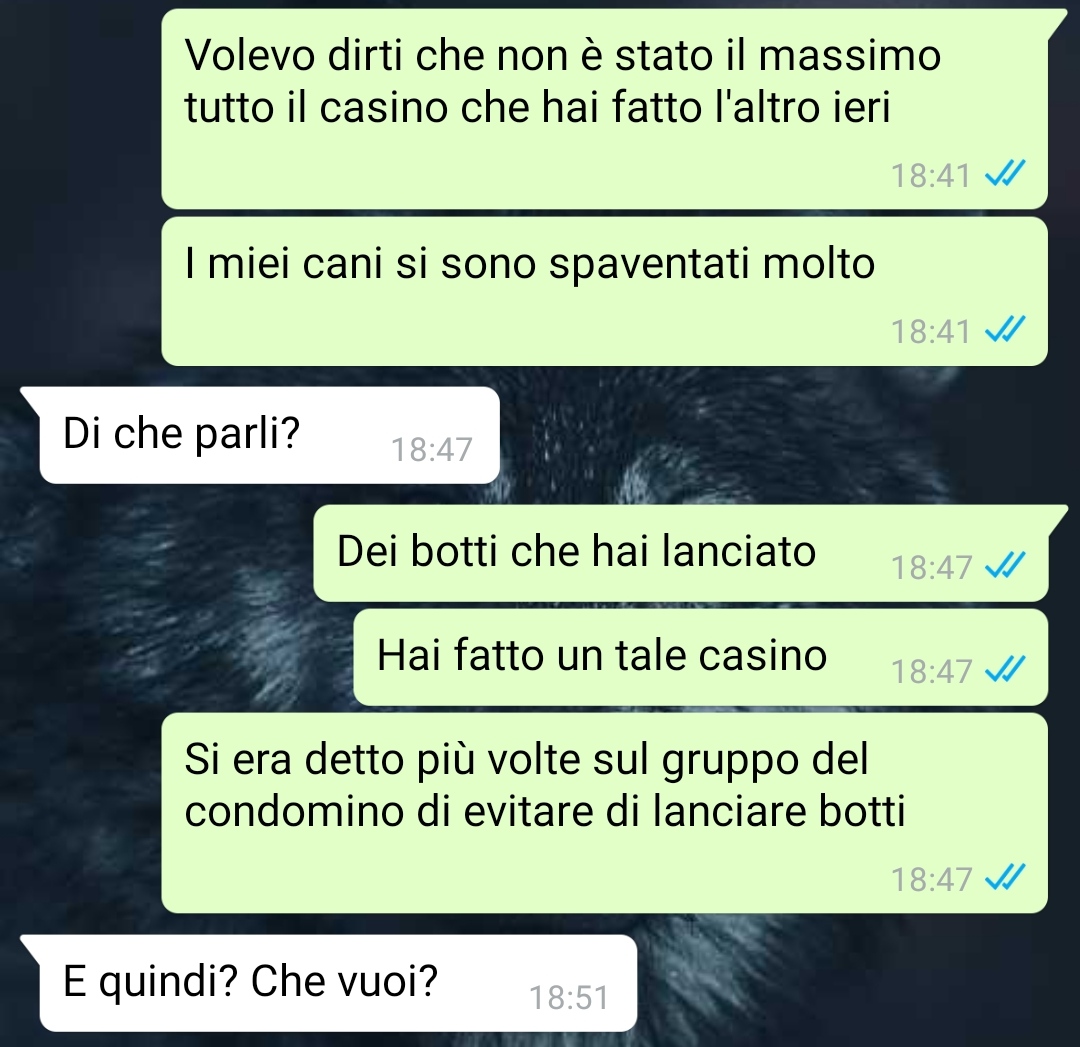Screen dimensions: 1080x1047
Task: Click the 'Hai fatto un tale casino' message
Action: pyautogui.click(x=700, y=657)
